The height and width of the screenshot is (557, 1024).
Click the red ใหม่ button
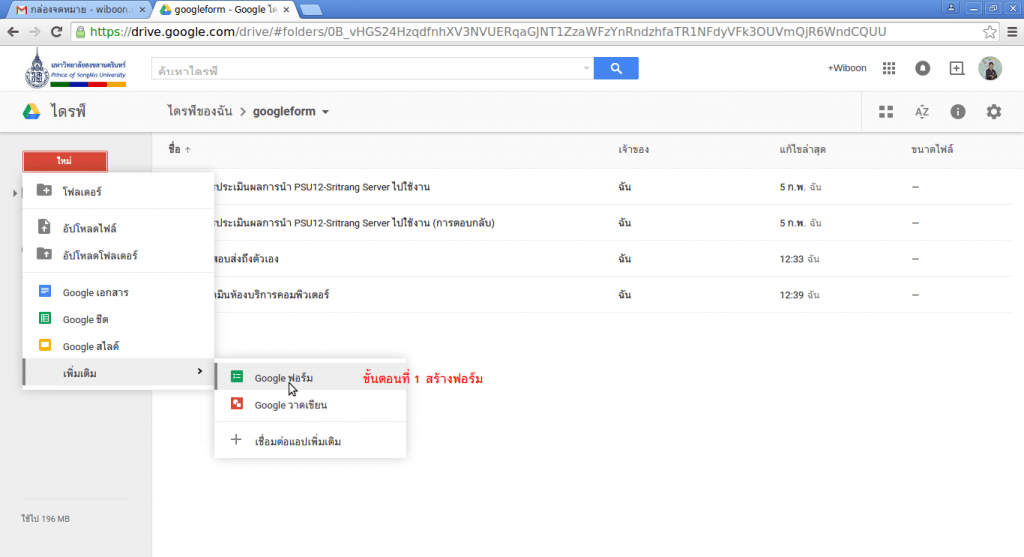pyautogui.click(x=65, y=161)
